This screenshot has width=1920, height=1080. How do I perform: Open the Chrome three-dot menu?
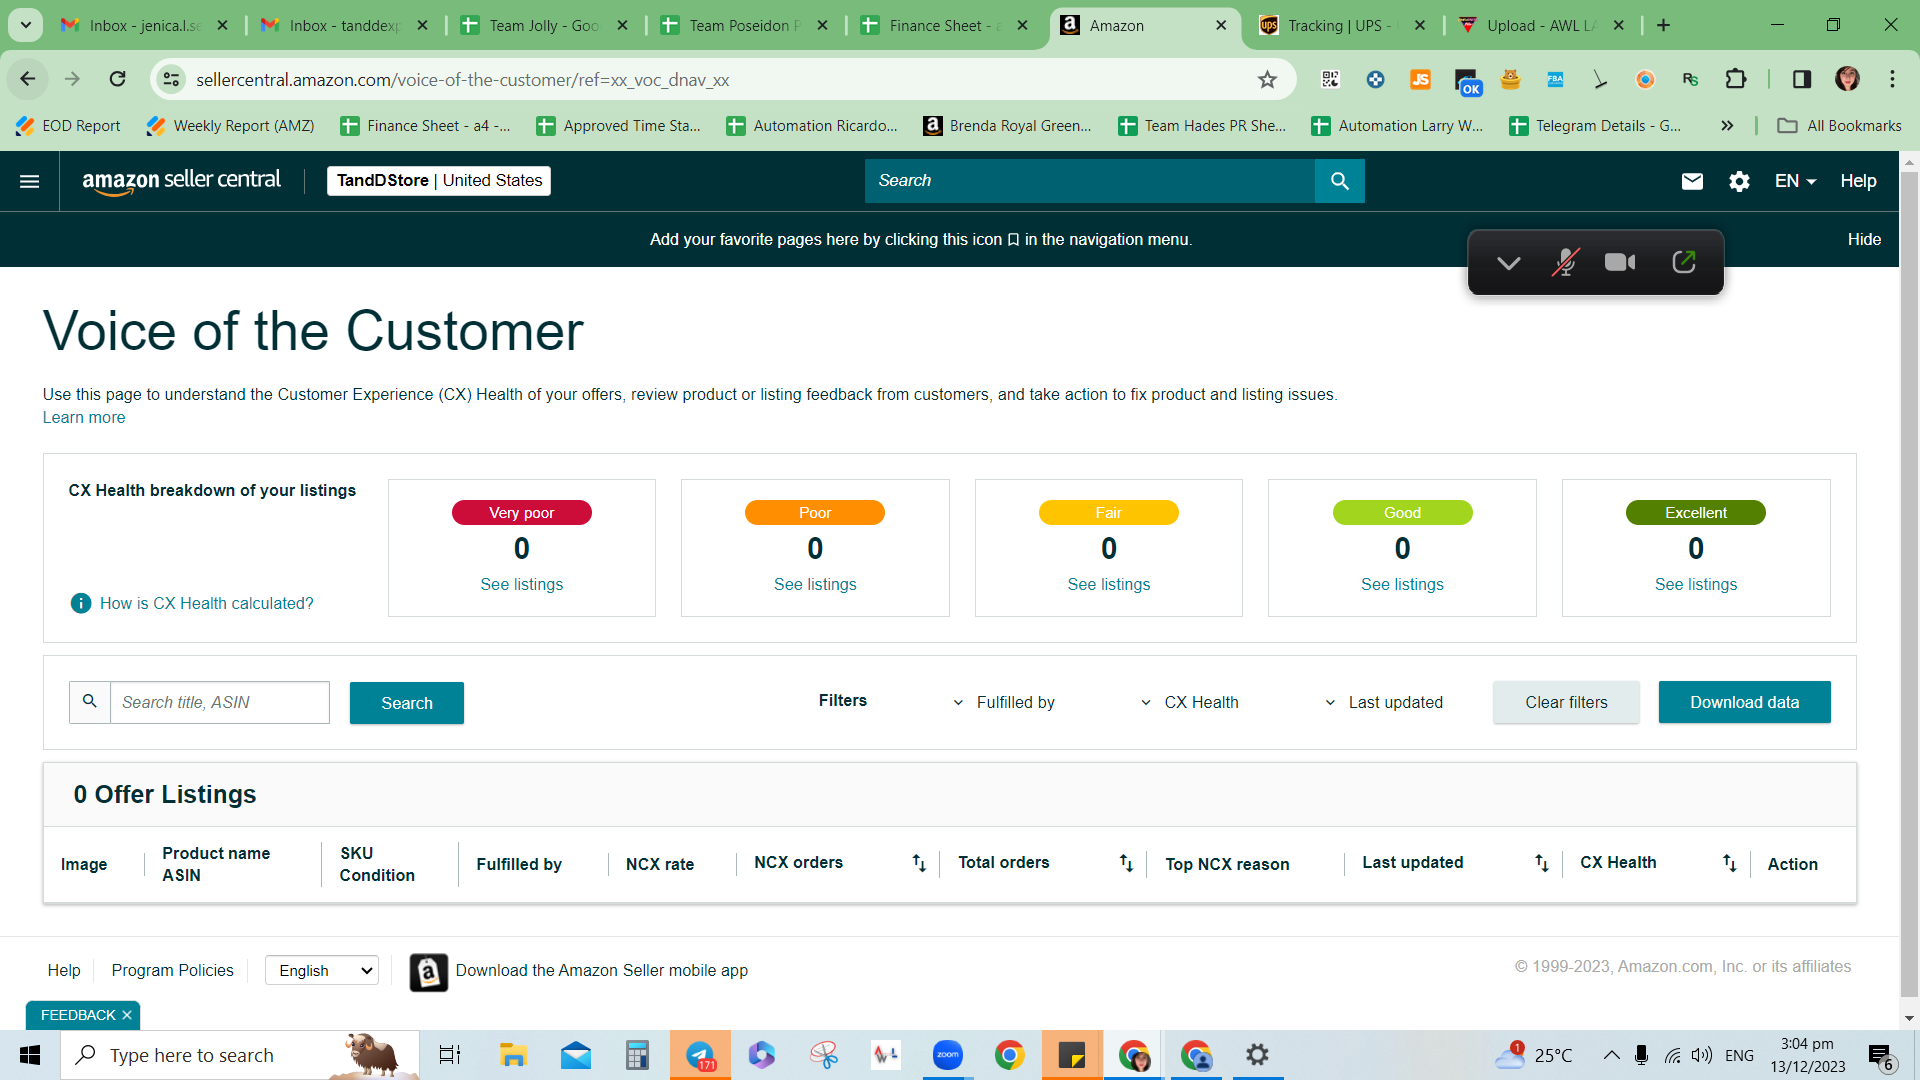click(1892, 79)
